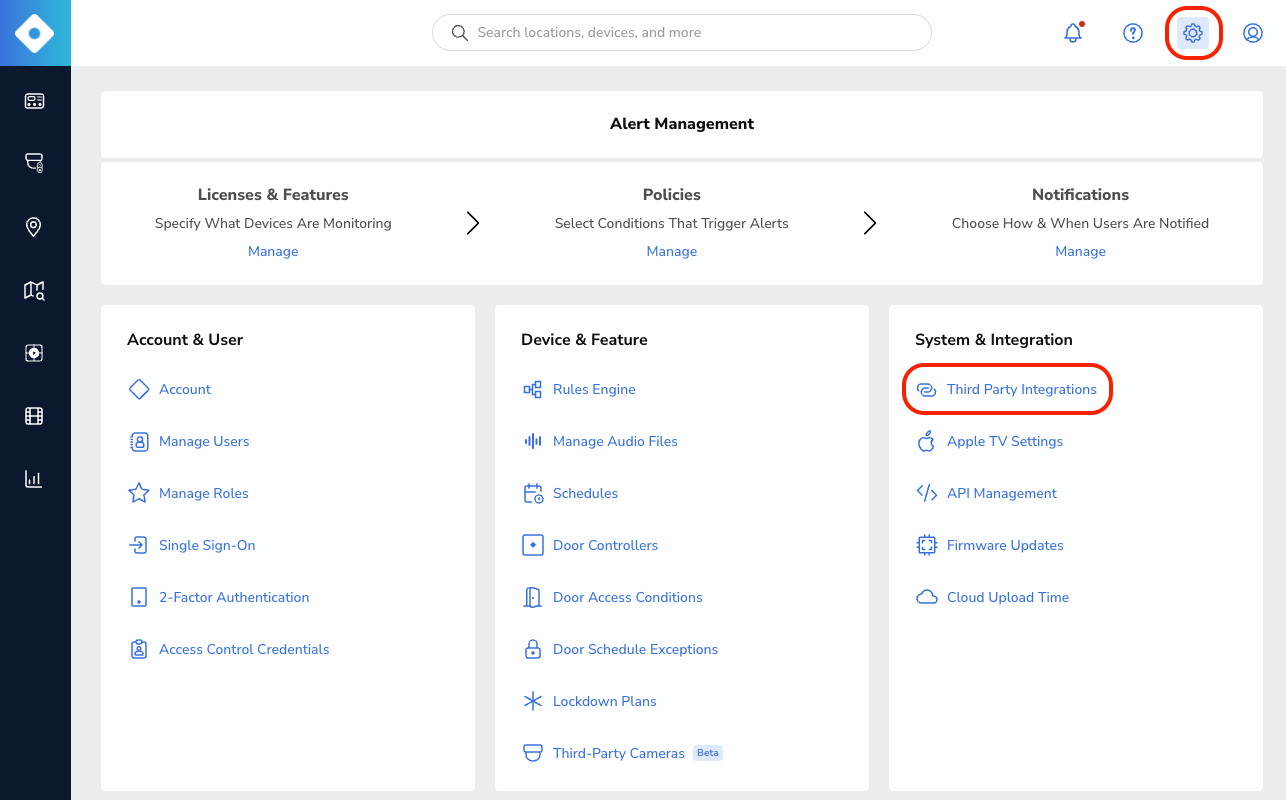Image resolution: width=1286 pixels, height=800 pixels.
Task: Click the Cloud Upload Time cloud icon
Action: point(927,597)
